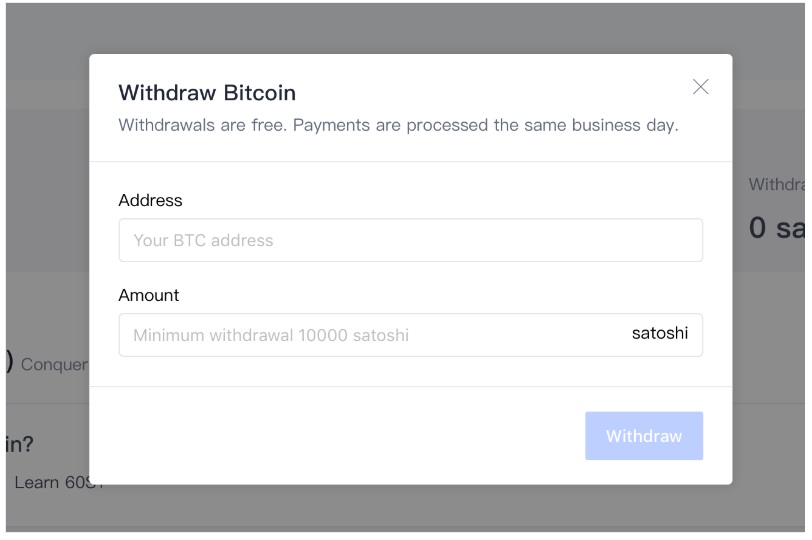The image size is (812, 540).
Task: Click the dimmed backdrop below the dialog
Action: click(400, 510)
